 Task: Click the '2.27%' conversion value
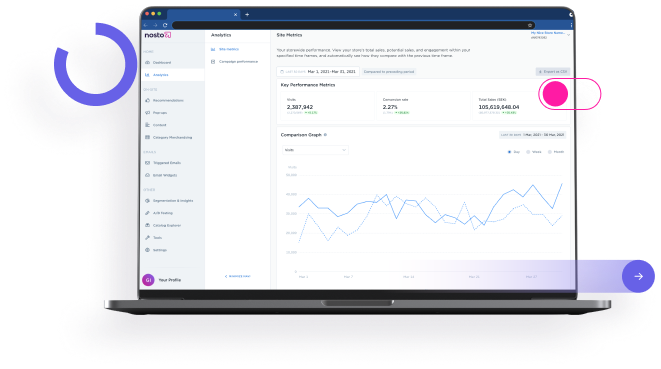point(390,107)
